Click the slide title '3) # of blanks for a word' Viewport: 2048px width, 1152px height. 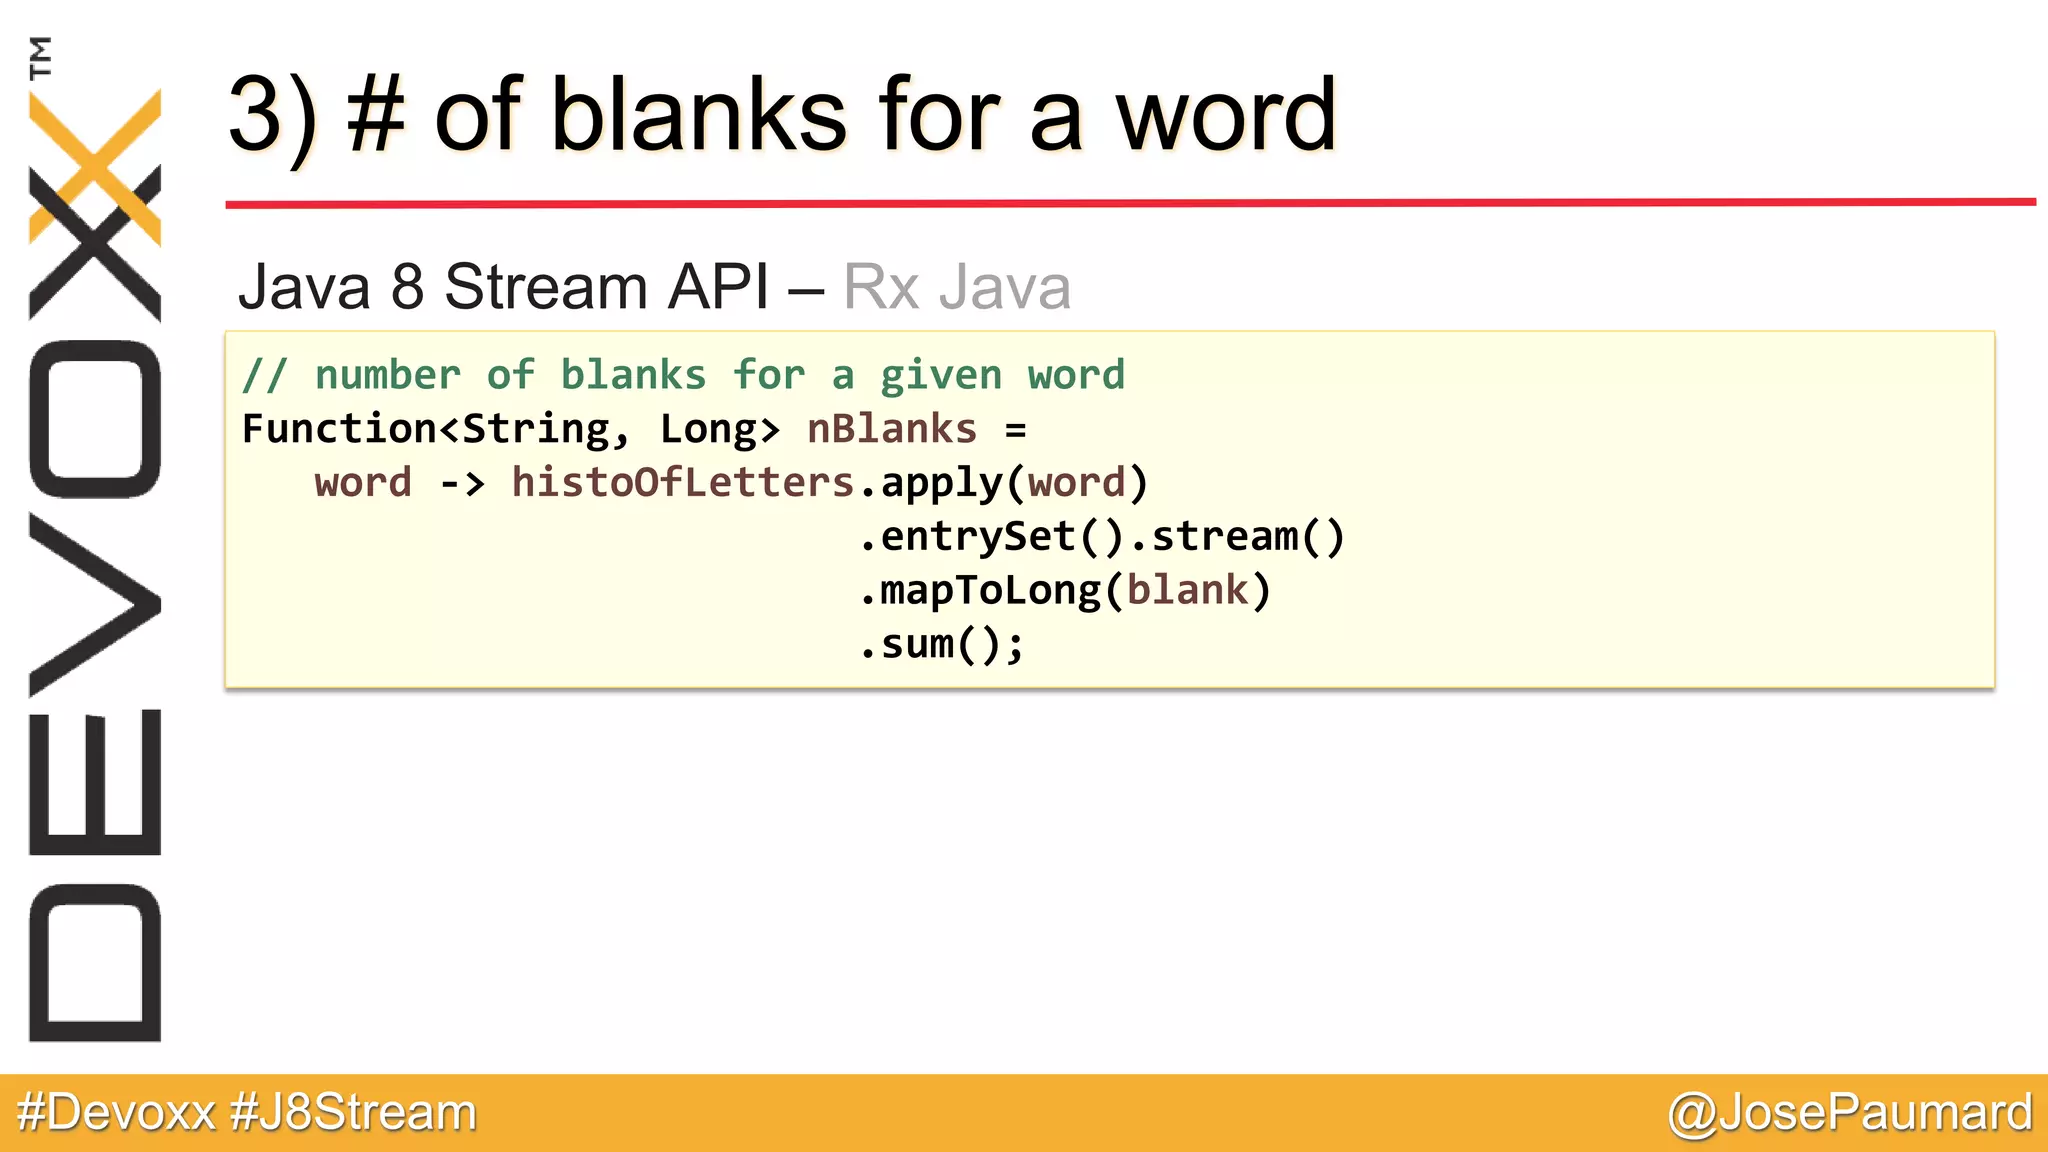click(x=782, y=116)
